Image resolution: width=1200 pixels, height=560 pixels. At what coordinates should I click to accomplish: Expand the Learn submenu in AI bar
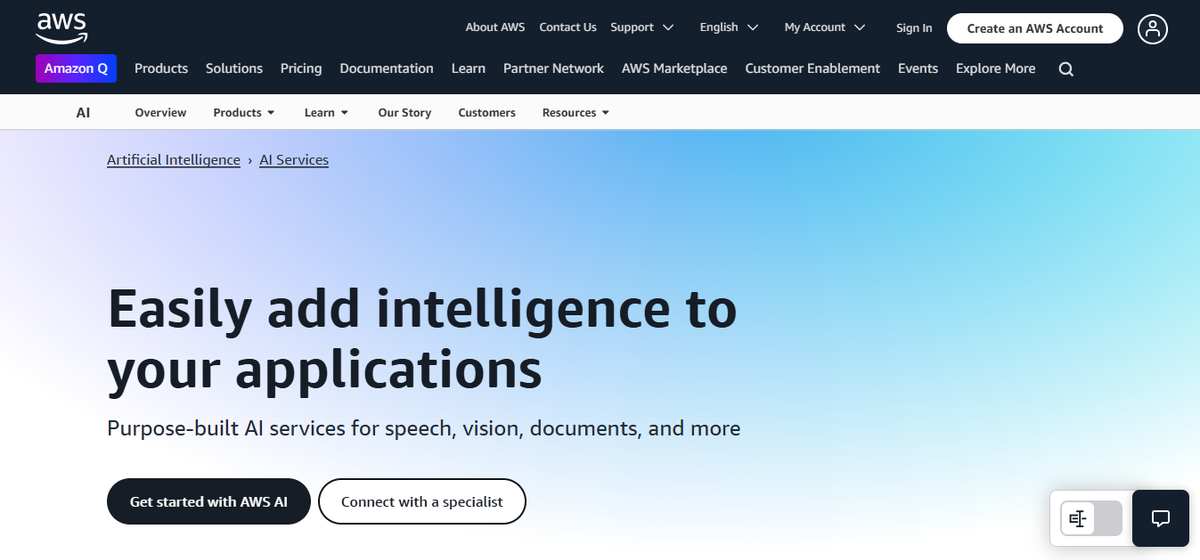(326, 113)
